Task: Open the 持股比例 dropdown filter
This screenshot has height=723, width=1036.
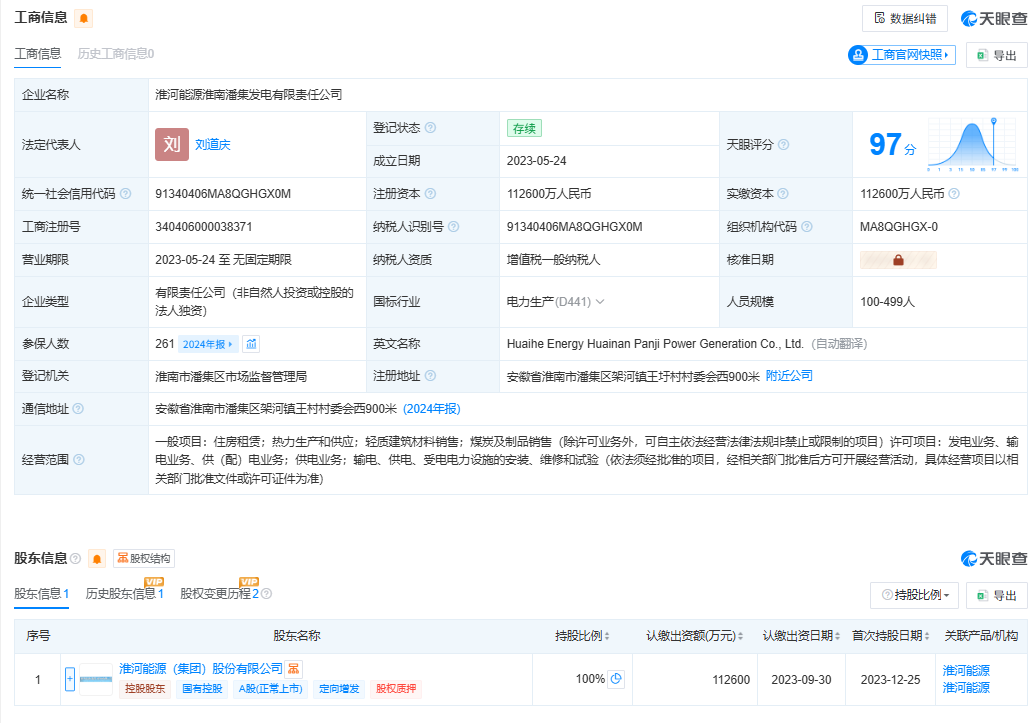Action: click(915, 595)
